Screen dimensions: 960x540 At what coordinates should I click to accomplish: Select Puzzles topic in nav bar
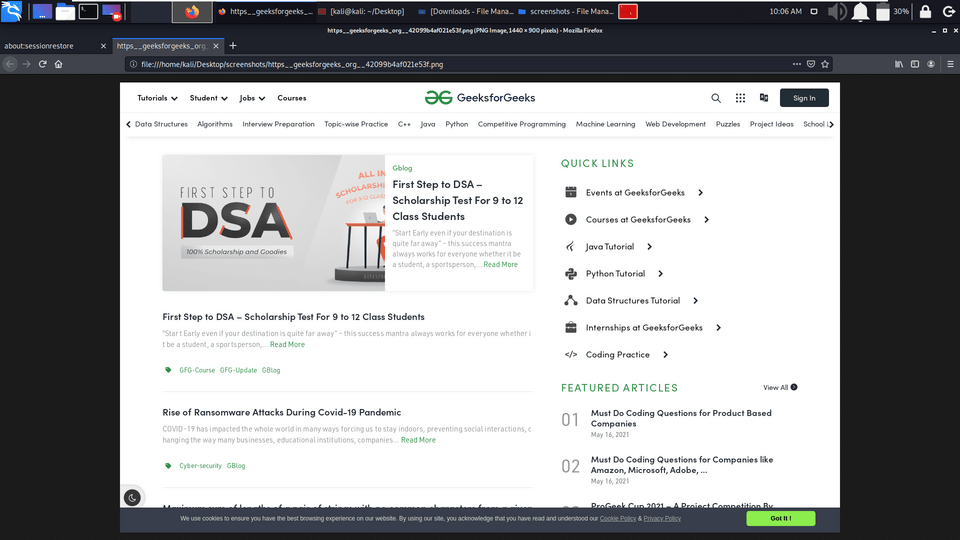(728, 124)
